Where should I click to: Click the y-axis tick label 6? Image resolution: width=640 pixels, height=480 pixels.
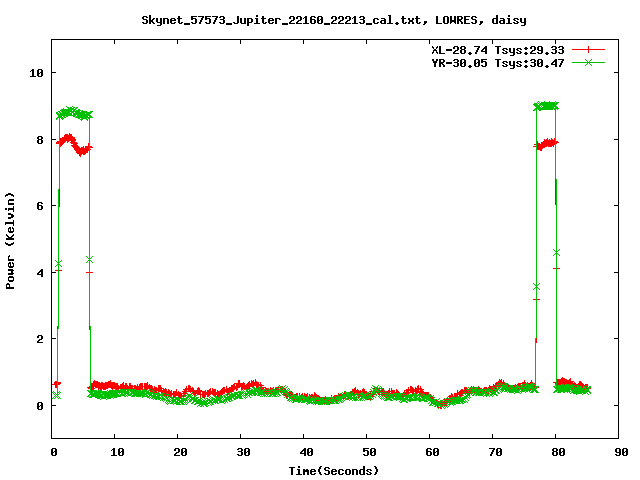[40, 206]
